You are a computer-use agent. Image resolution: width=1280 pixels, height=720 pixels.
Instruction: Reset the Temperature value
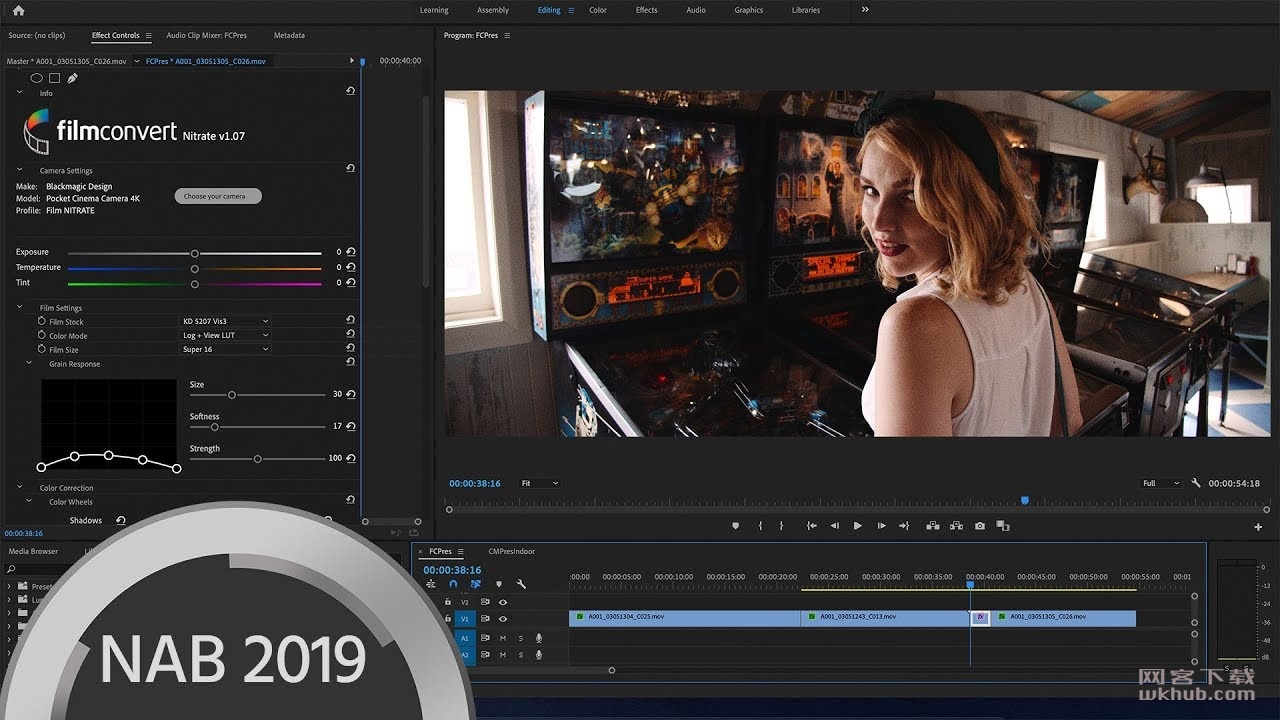351,267
